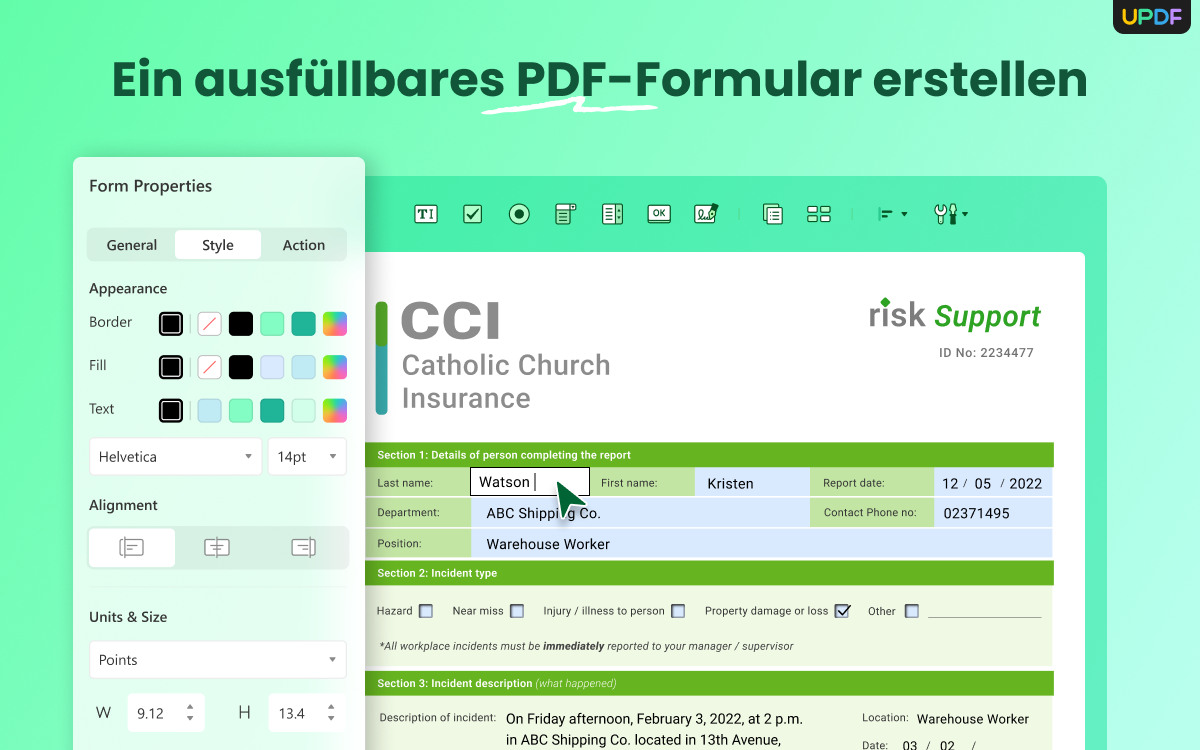Open the Helvetica font dropdown
The image size is (1200, 750).
(x=175, y=456)
